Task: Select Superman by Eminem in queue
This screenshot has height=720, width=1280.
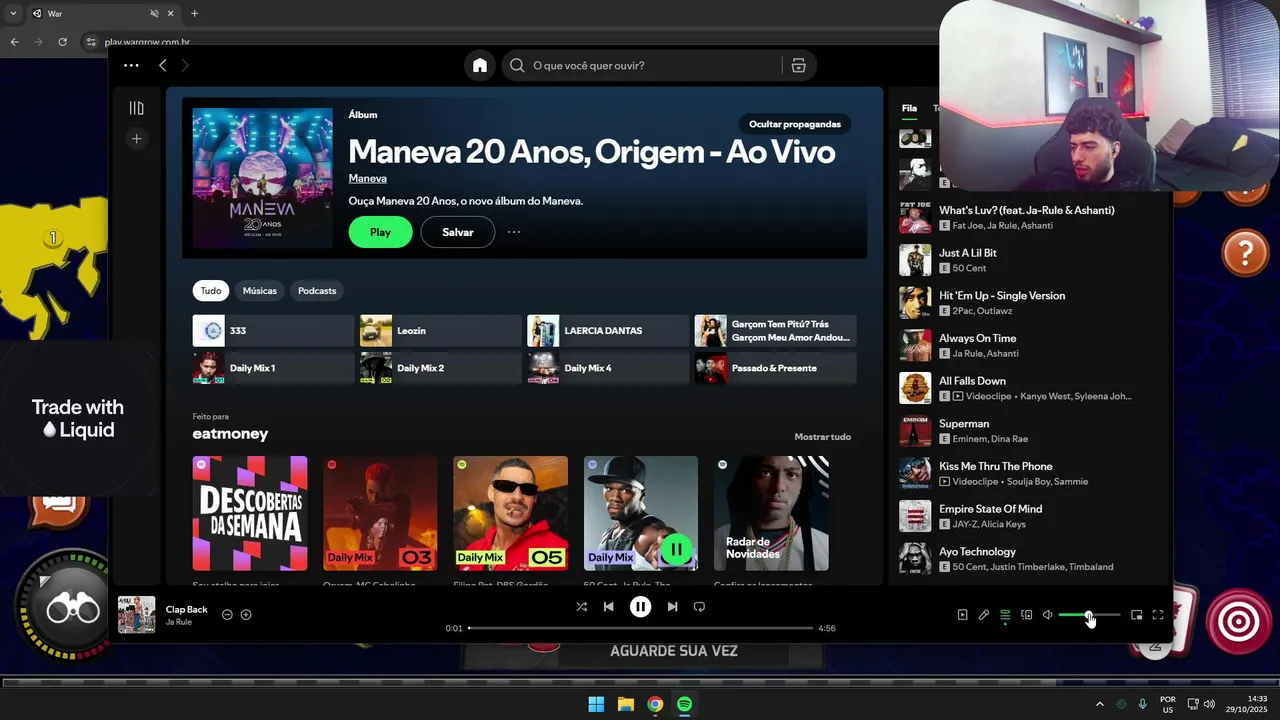Action: [x=1027, y=431]
